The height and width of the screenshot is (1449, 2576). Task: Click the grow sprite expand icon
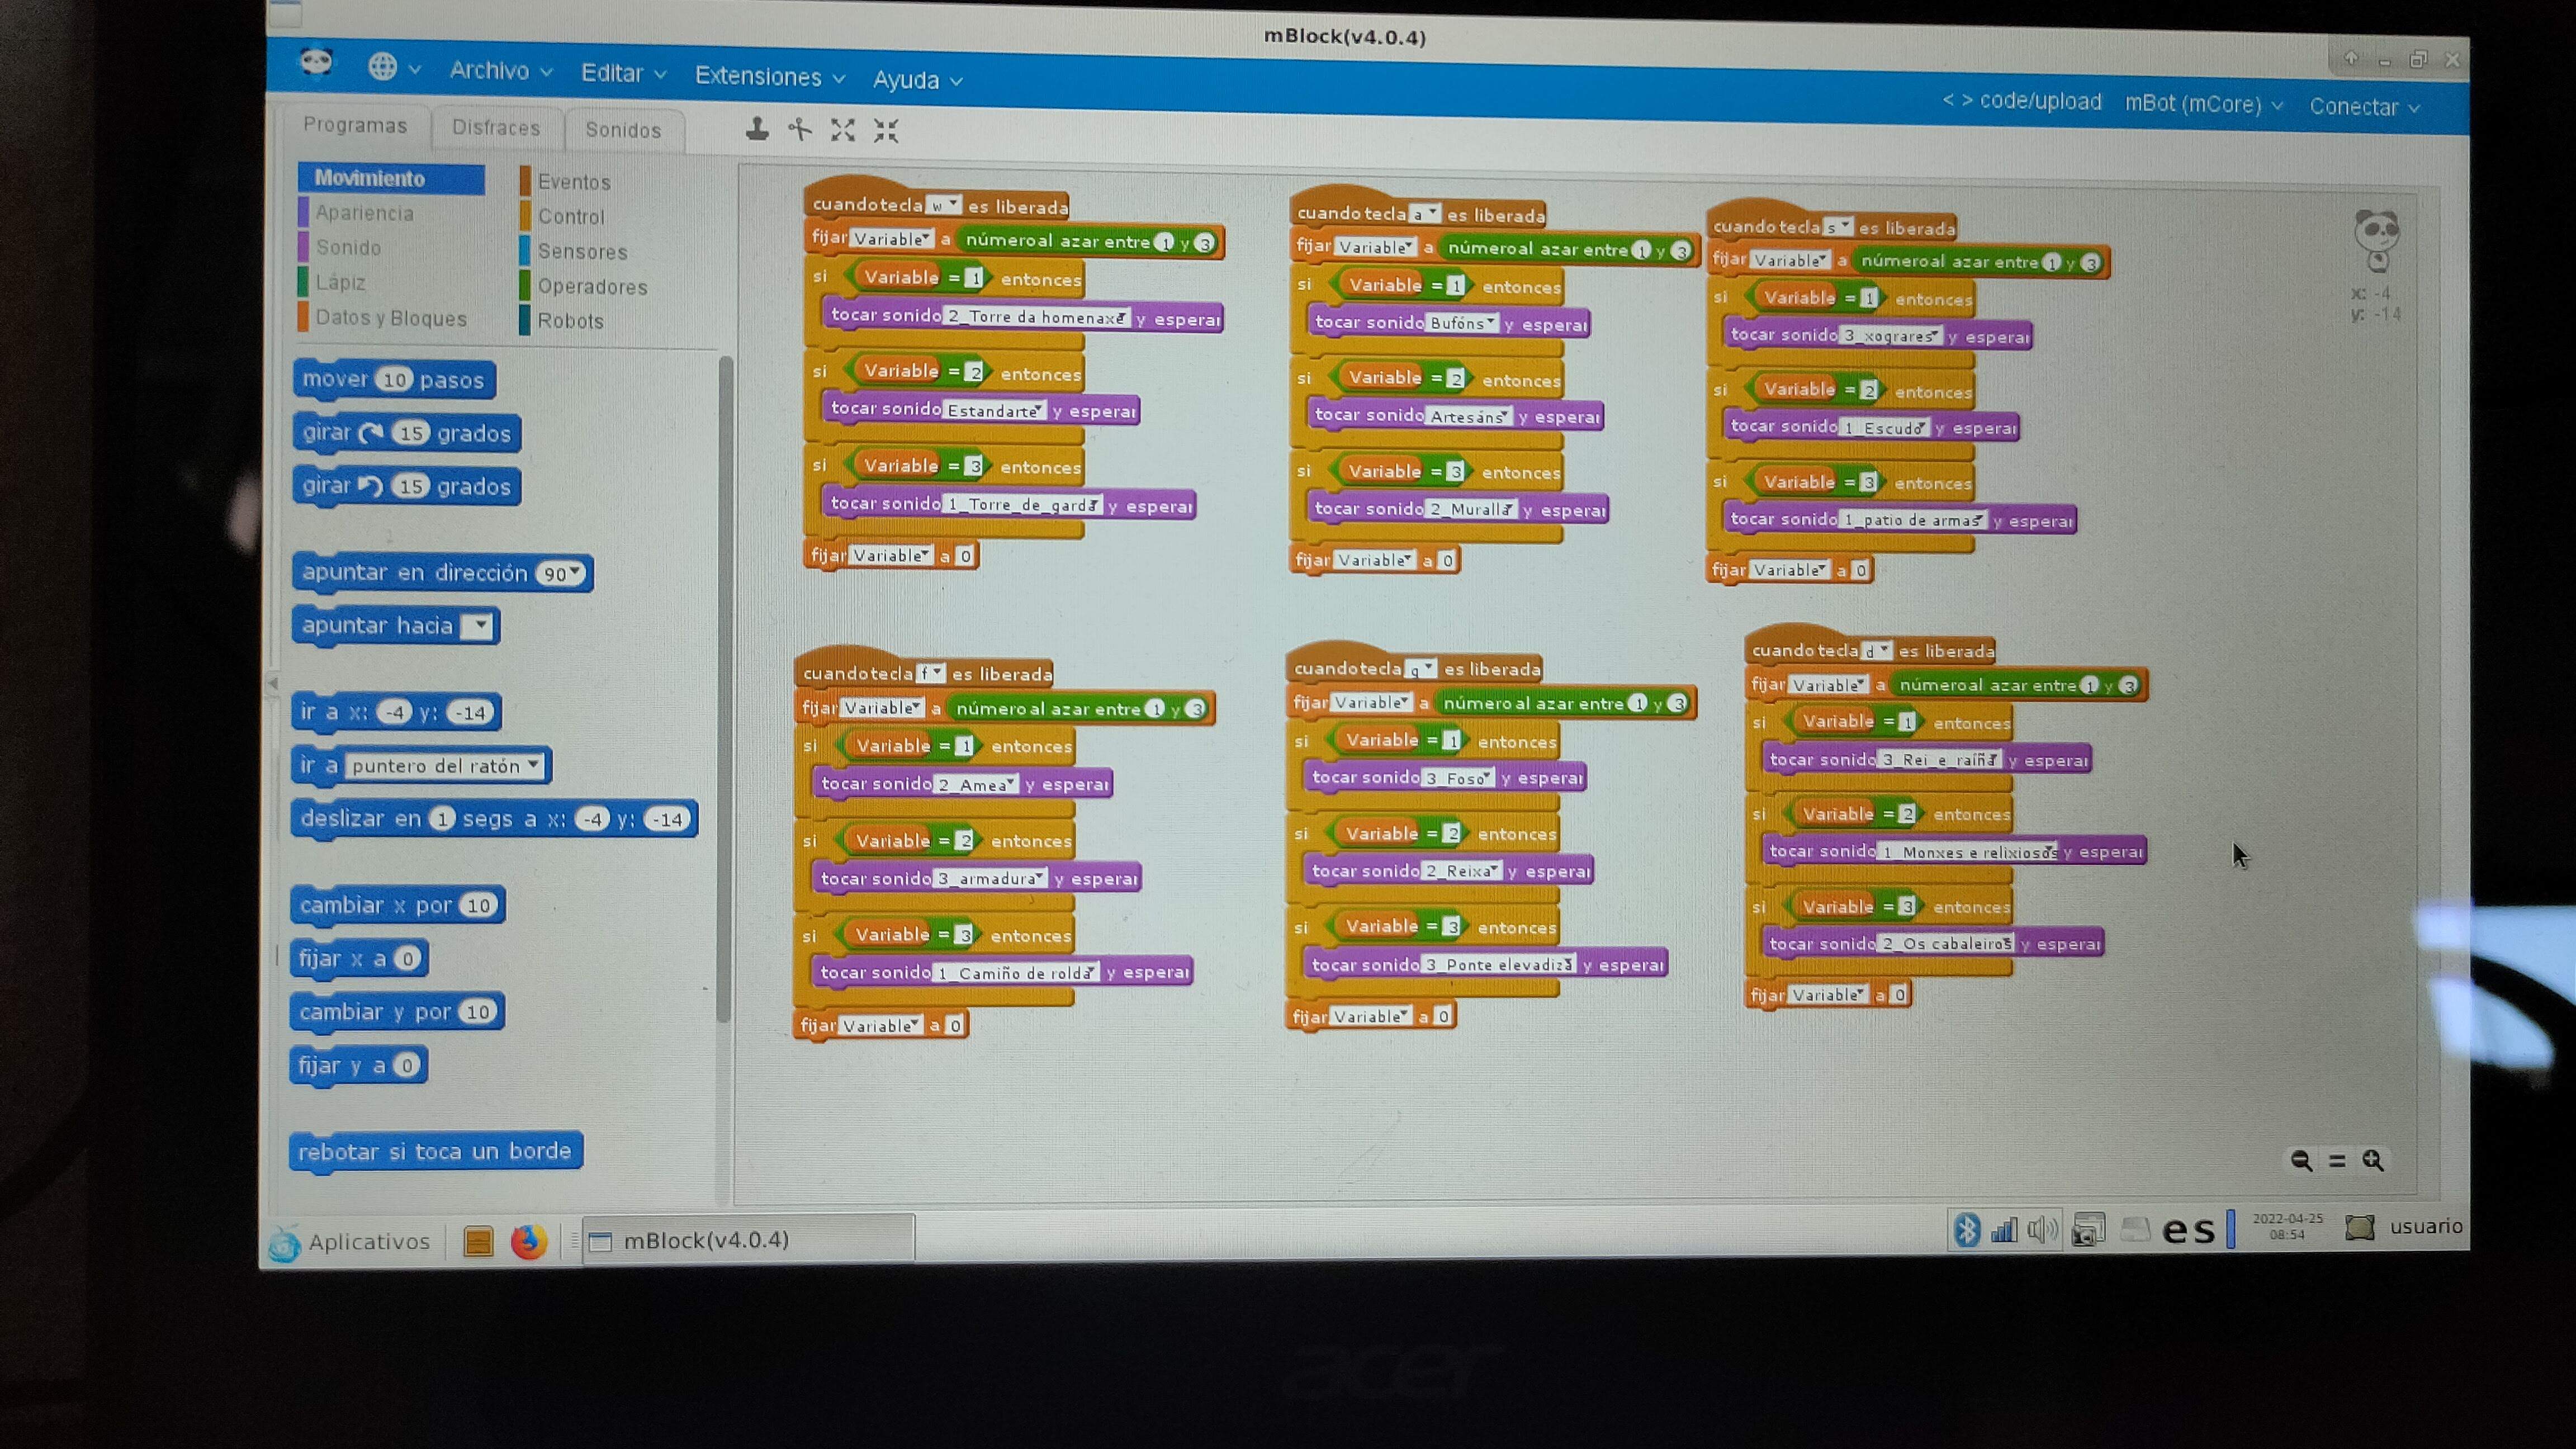tap(843, 130)
